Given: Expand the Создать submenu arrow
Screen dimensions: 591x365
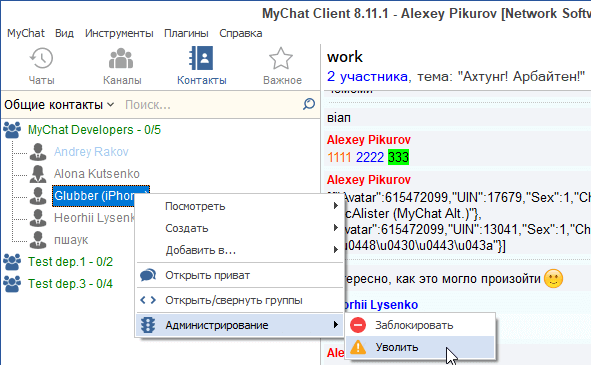Looking at the screenshot, I should (x=335, y=228).
